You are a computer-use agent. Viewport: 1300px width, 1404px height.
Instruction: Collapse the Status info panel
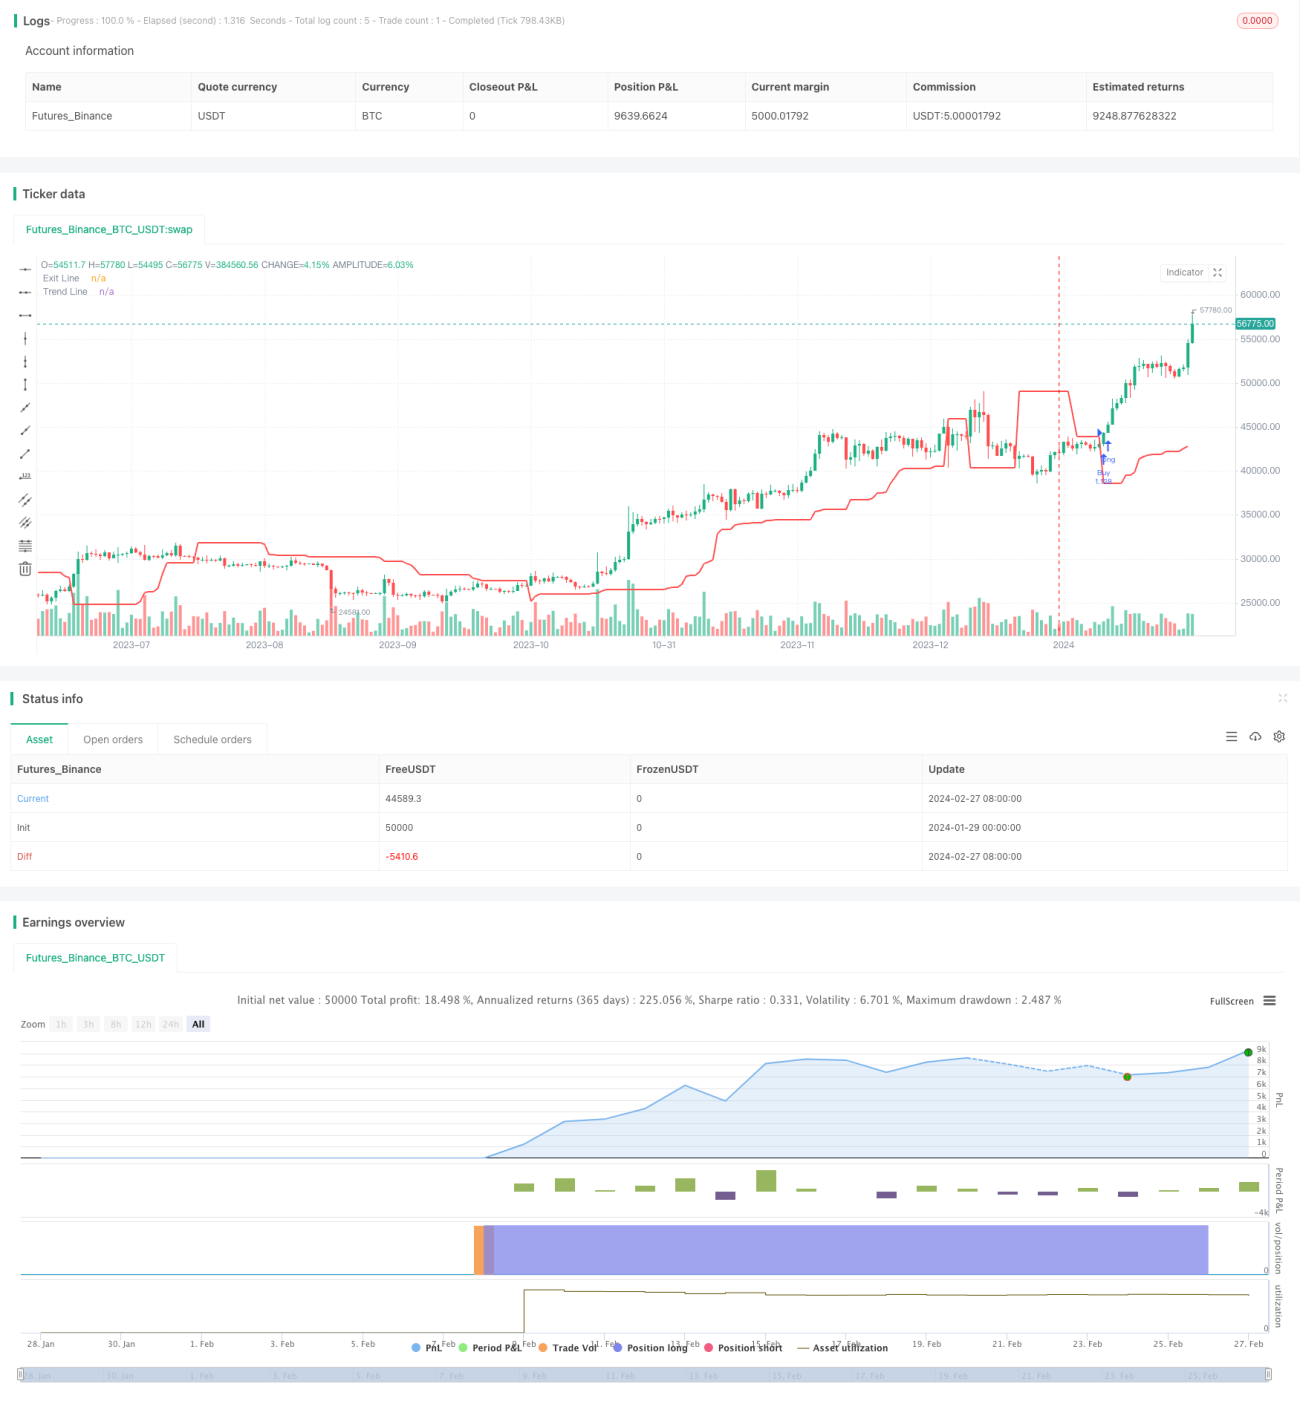1282,698
